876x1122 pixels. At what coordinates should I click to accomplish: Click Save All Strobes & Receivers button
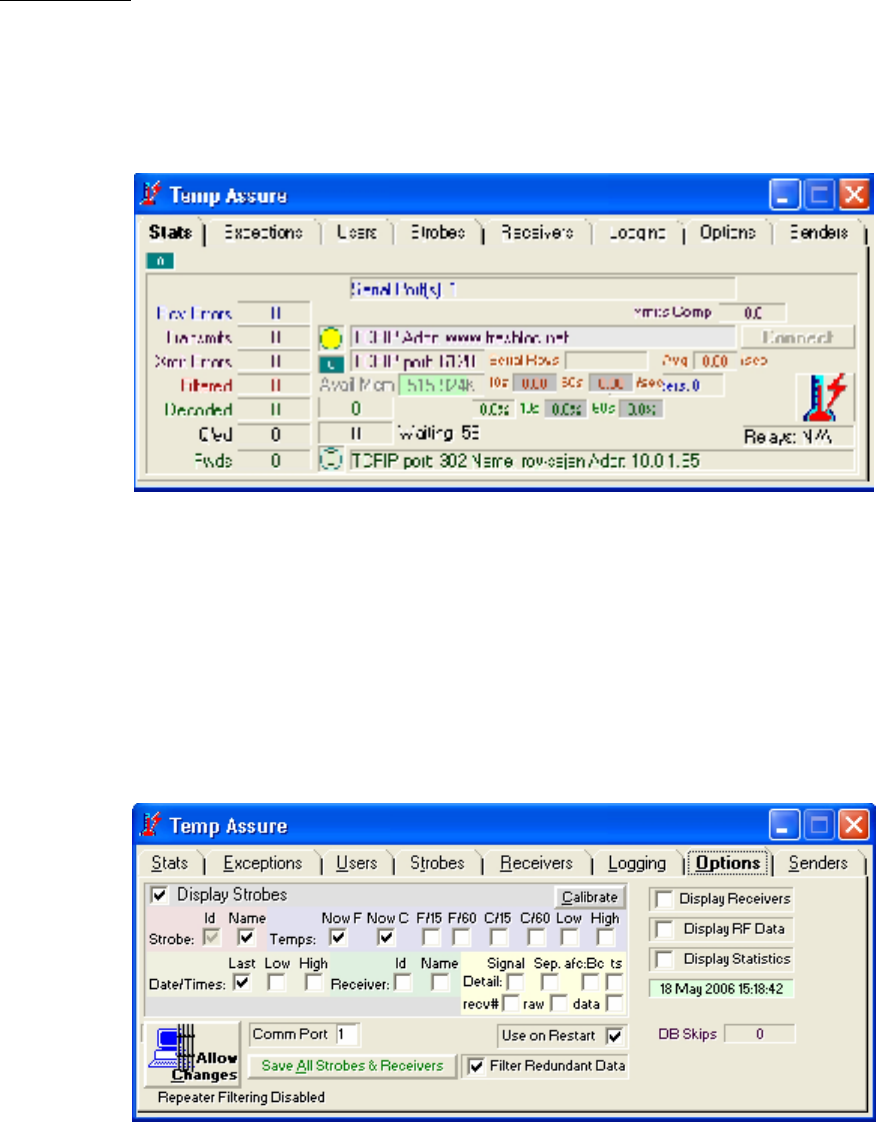click(352, 1065)
